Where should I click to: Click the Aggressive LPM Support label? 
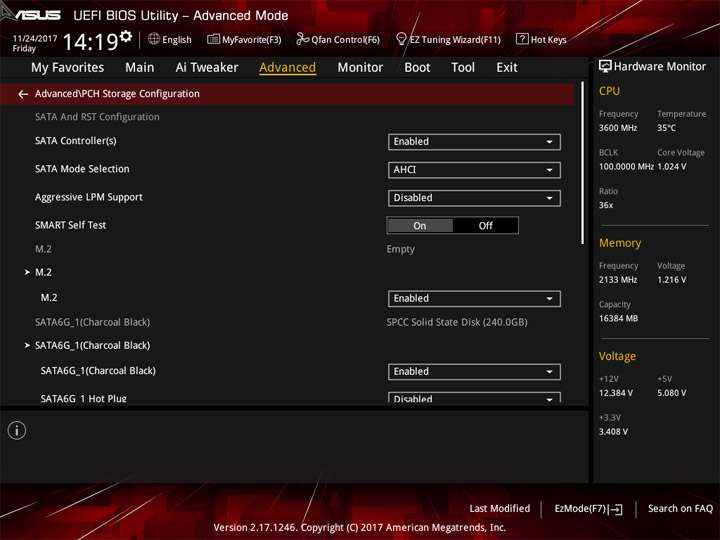(x=89, y=197)
